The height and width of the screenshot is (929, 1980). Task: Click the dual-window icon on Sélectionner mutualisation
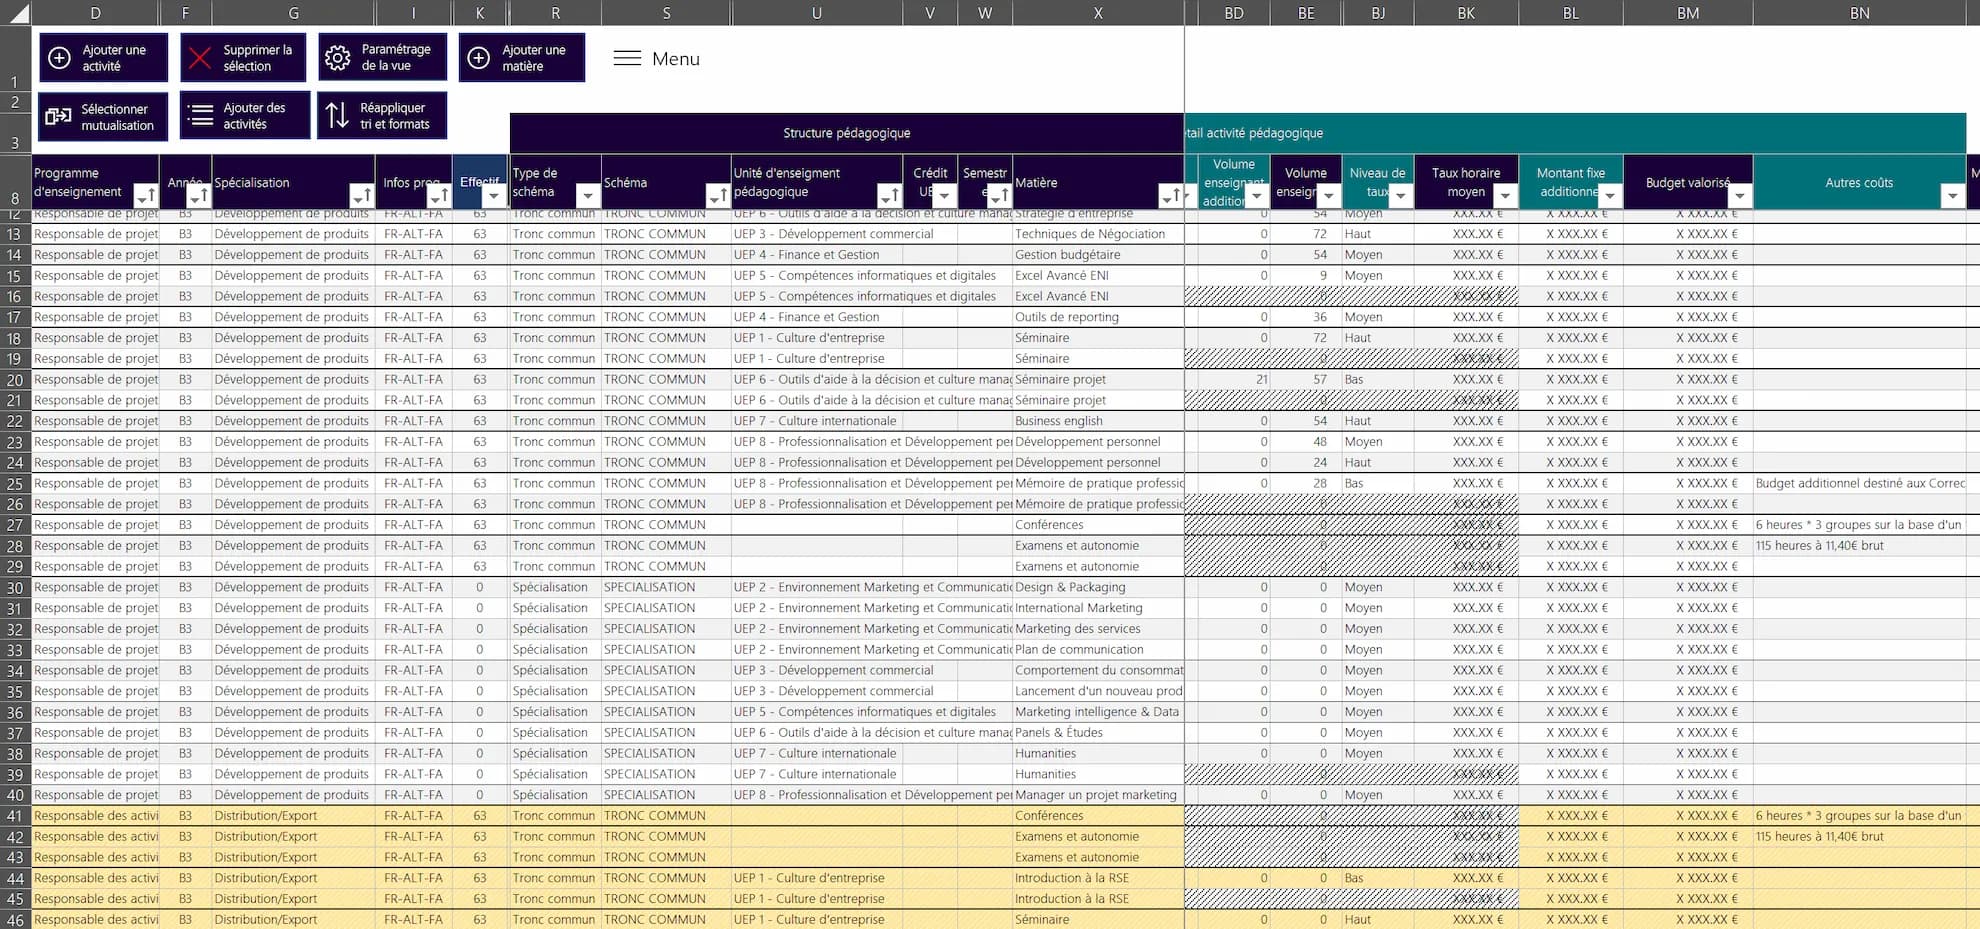tap(57, 116)
